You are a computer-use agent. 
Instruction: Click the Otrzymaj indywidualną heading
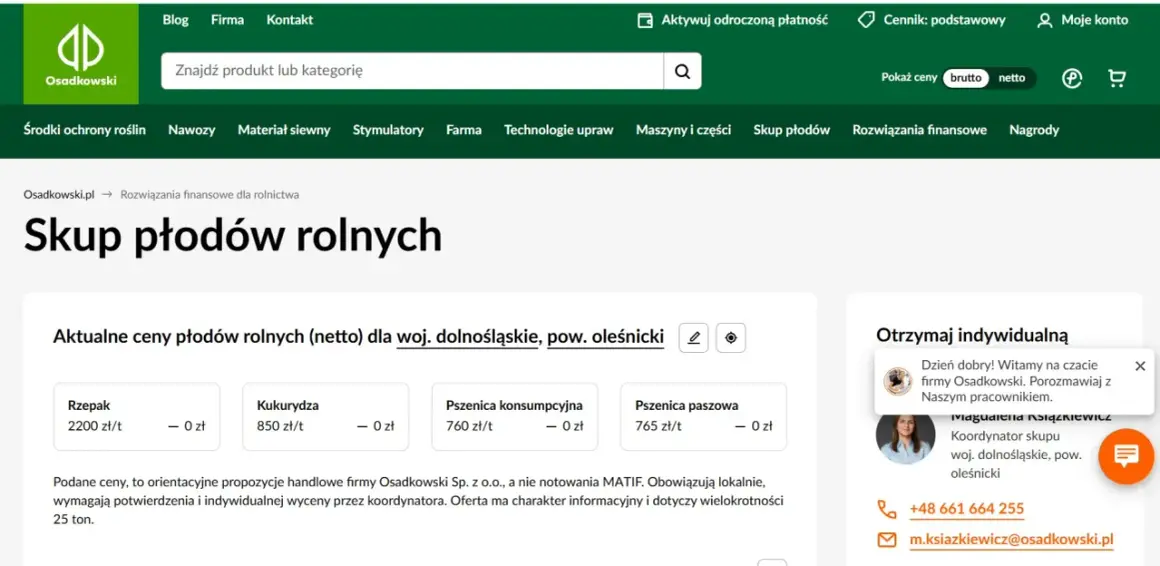972,335
